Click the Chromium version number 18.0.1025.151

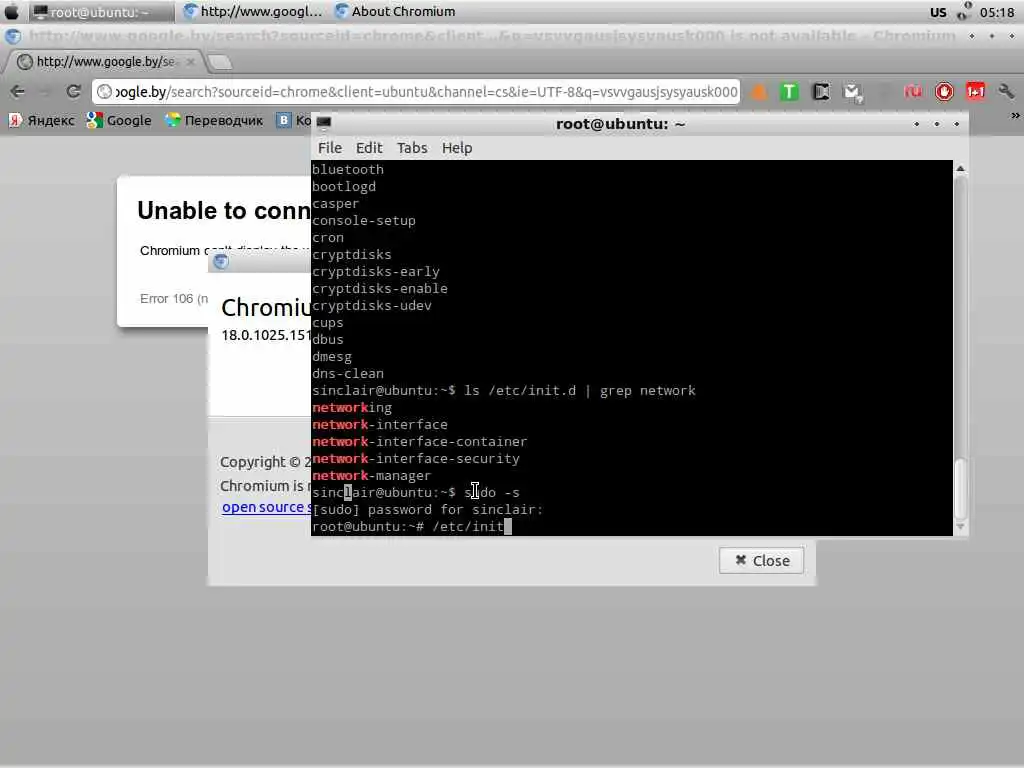tap(266, 335)
